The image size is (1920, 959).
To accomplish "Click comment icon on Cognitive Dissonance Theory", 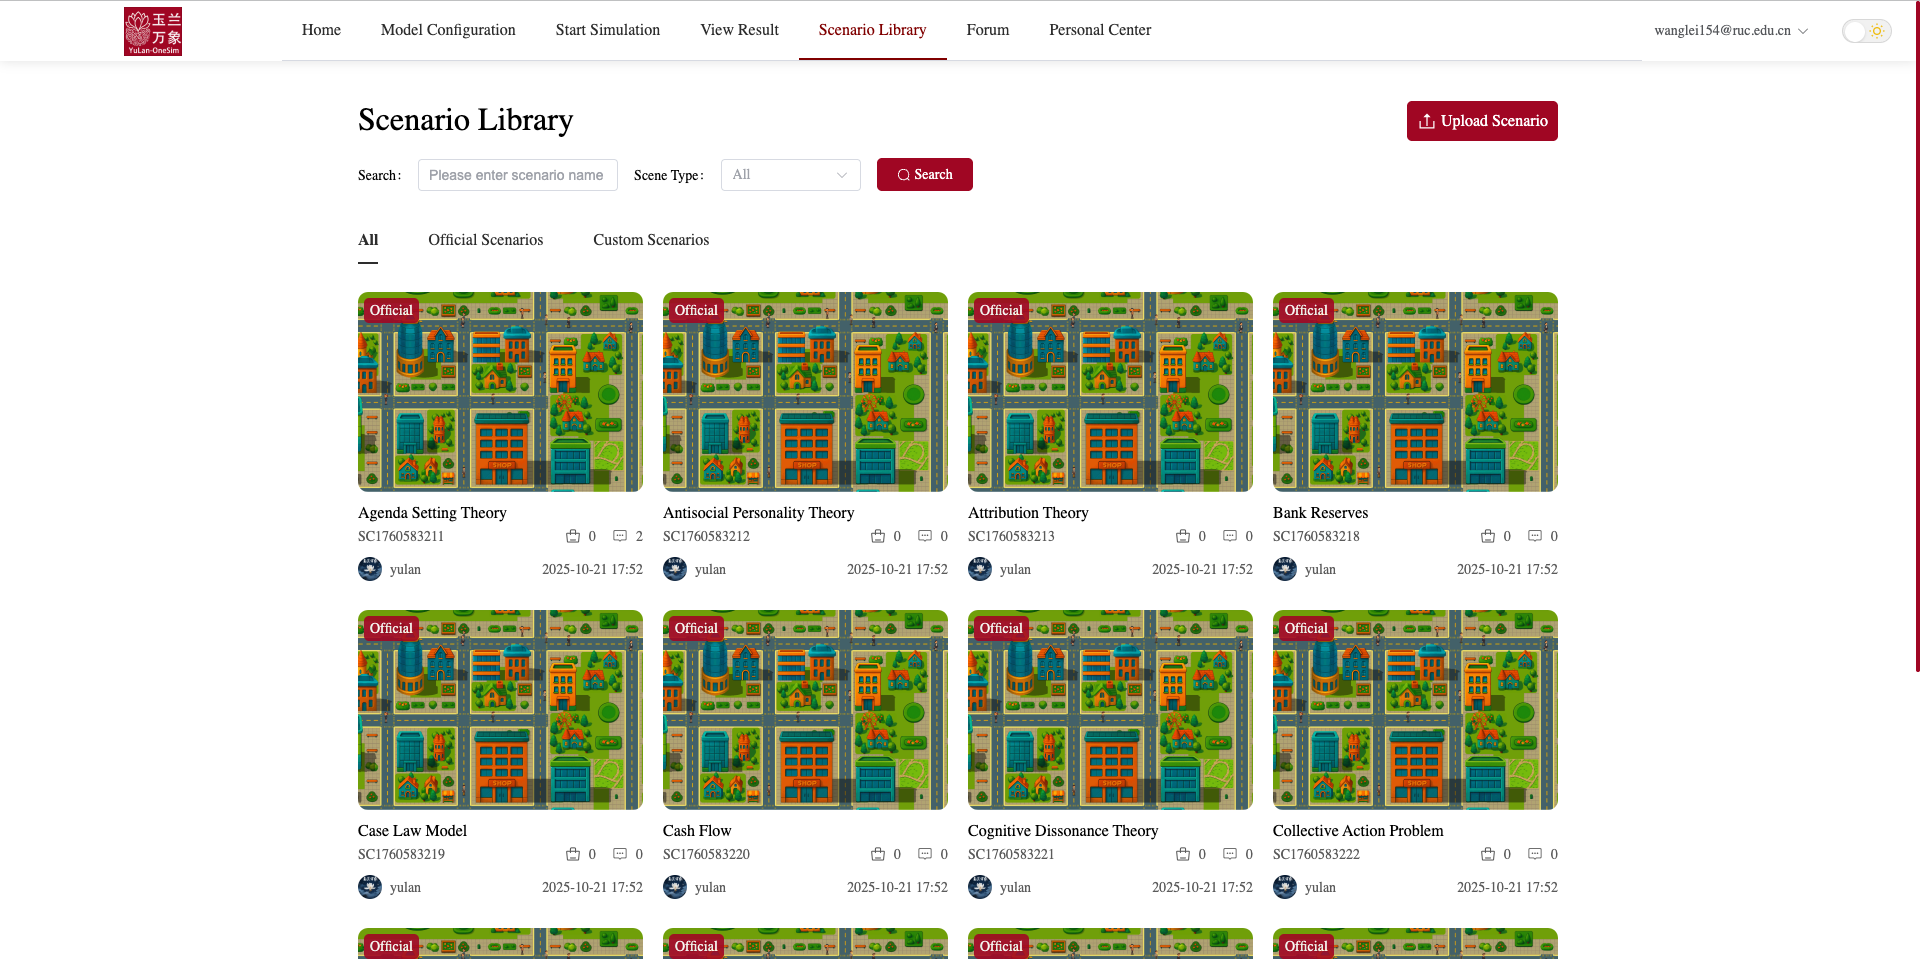I will tap(1230, 854).
